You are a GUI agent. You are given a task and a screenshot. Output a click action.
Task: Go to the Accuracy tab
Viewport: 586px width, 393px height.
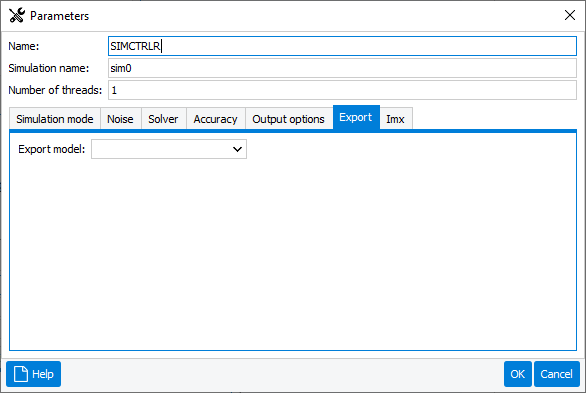click(215, 119)
